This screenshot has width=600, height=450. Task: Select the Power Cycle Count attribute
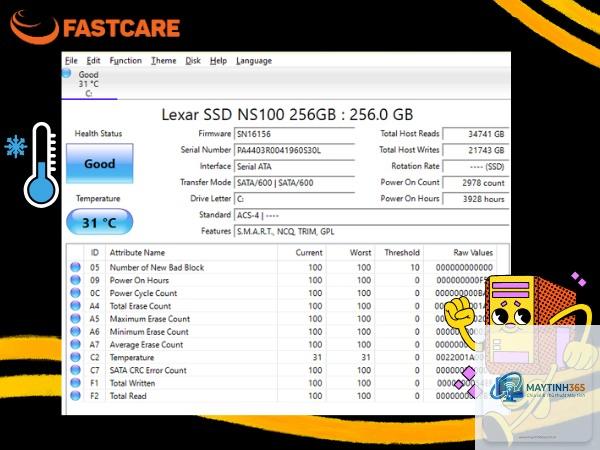[x=143, y=293]
